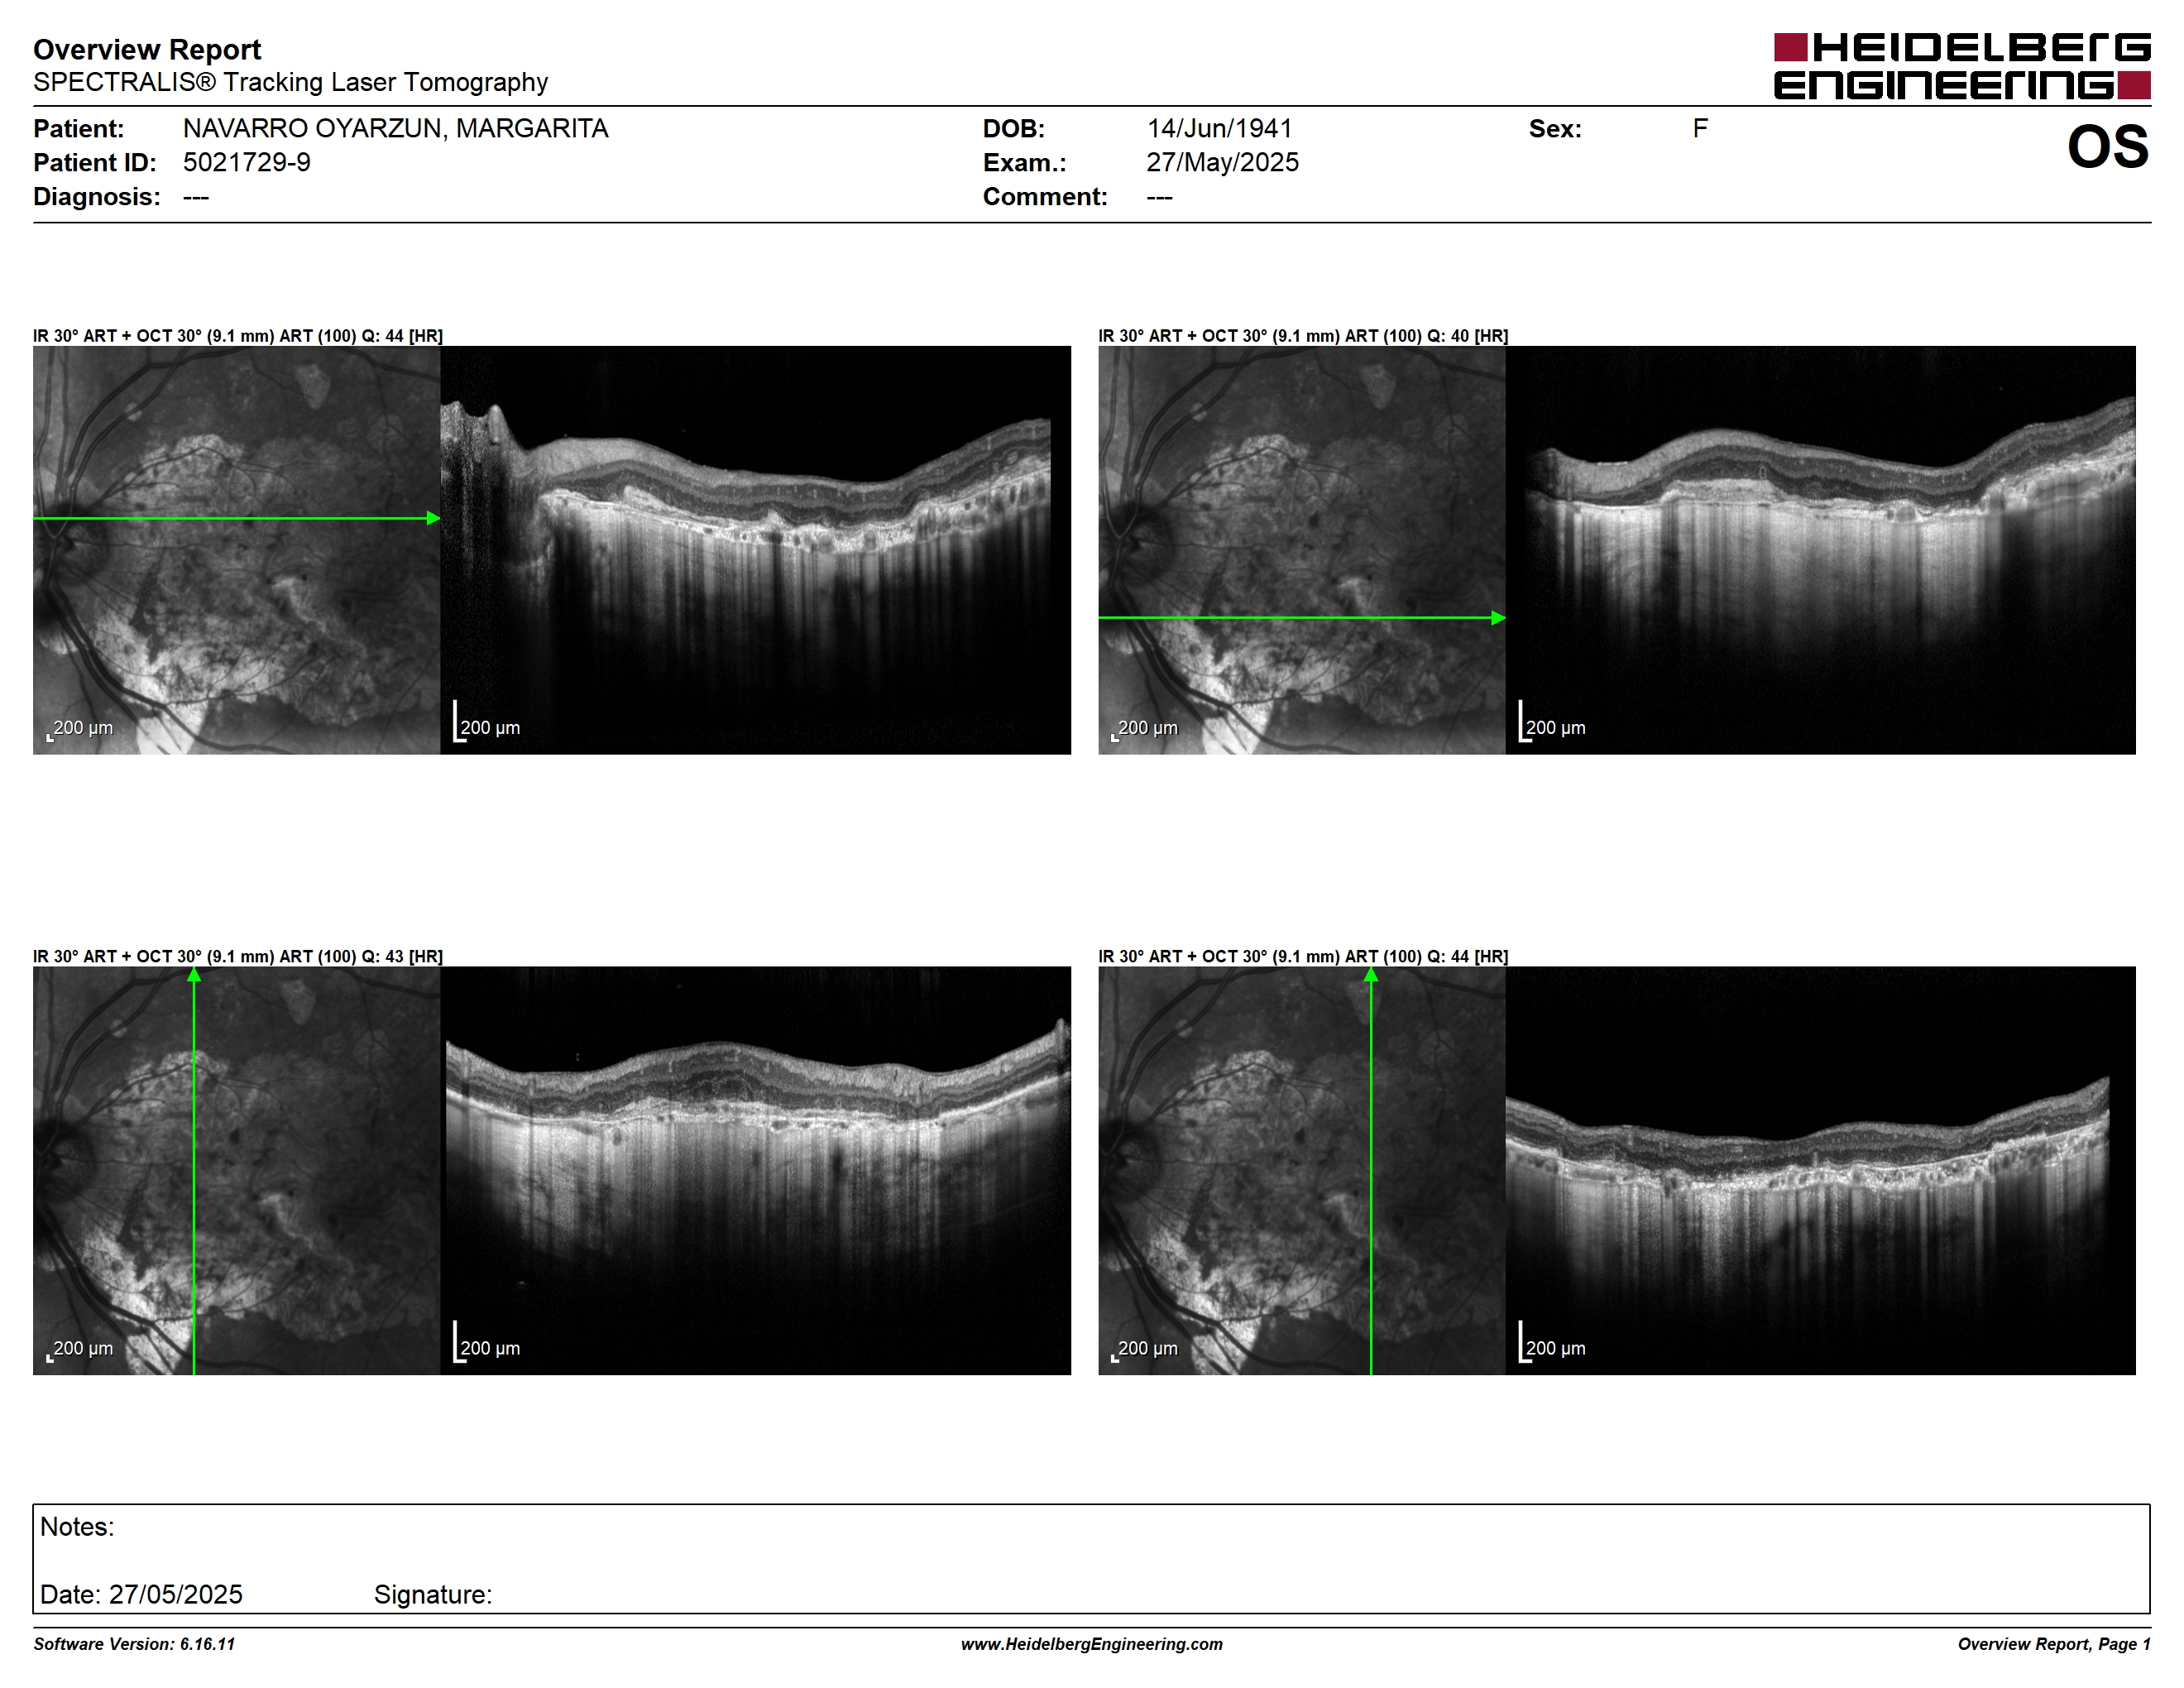
Task: Click the Comment label
Action: 1045,197
